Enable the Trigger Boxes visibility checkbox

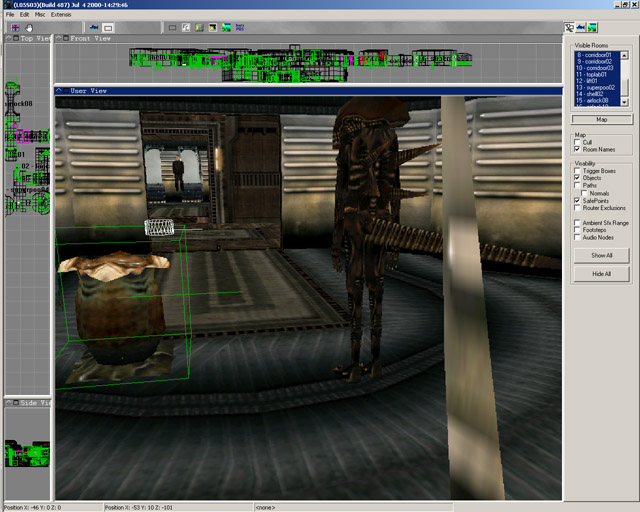[x=577, y=171]
